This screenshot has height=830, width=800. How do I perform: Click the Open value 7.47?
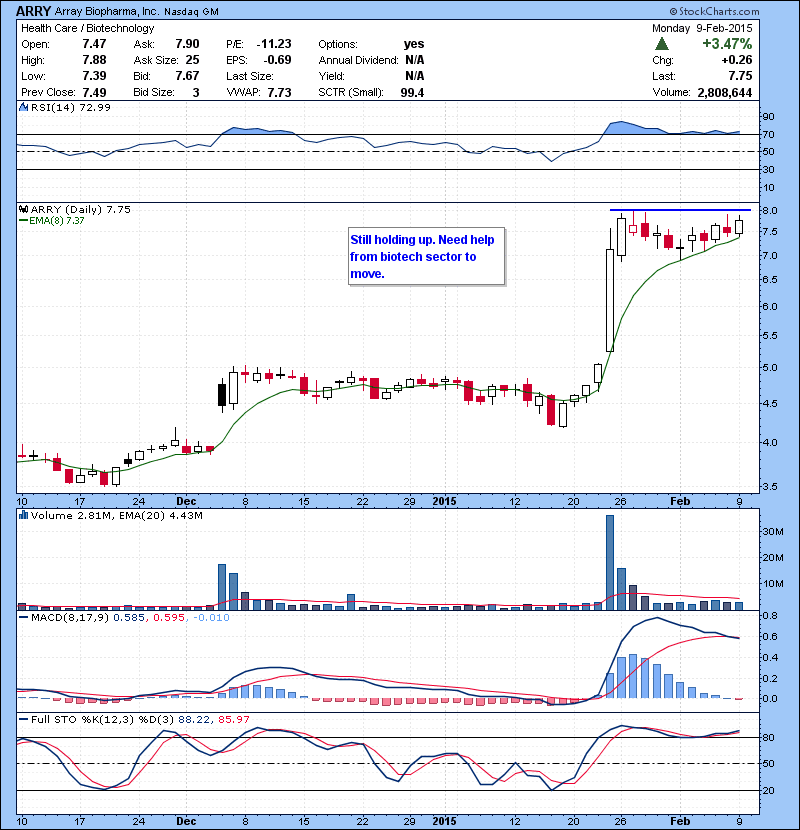point(94,44)
